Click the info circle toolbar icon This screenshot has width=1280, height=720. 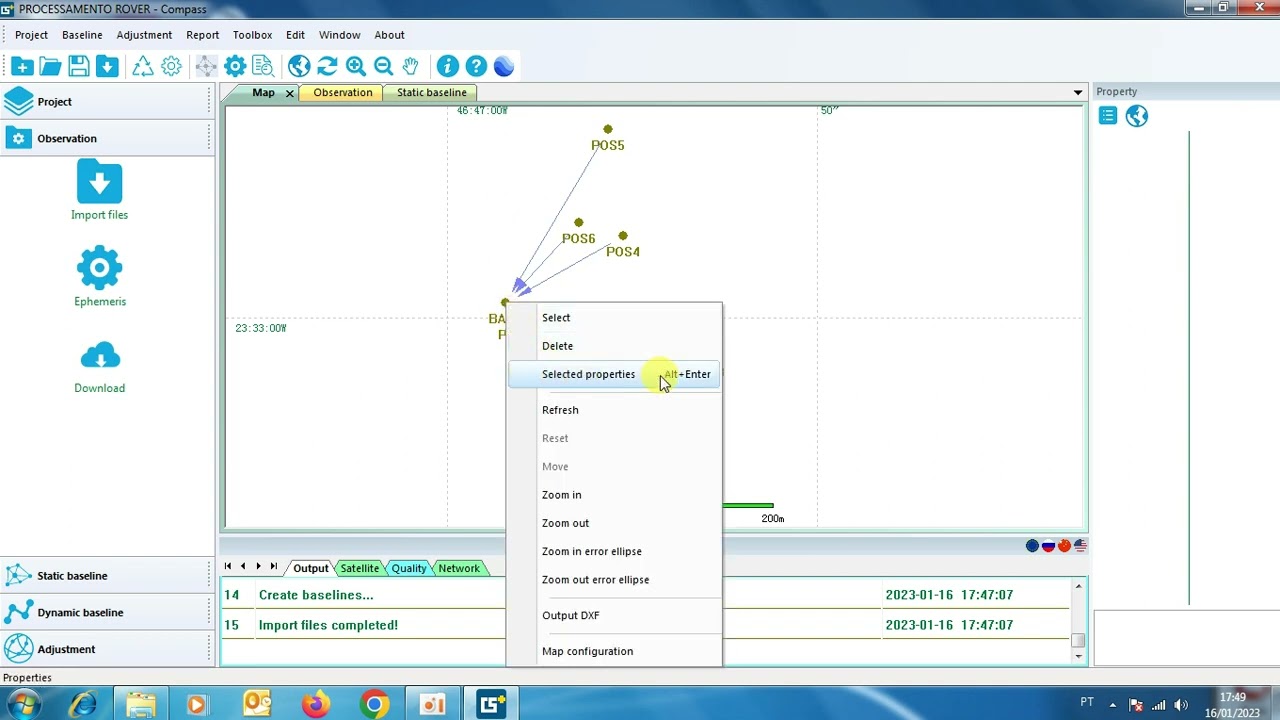click(x=447, y=66)
